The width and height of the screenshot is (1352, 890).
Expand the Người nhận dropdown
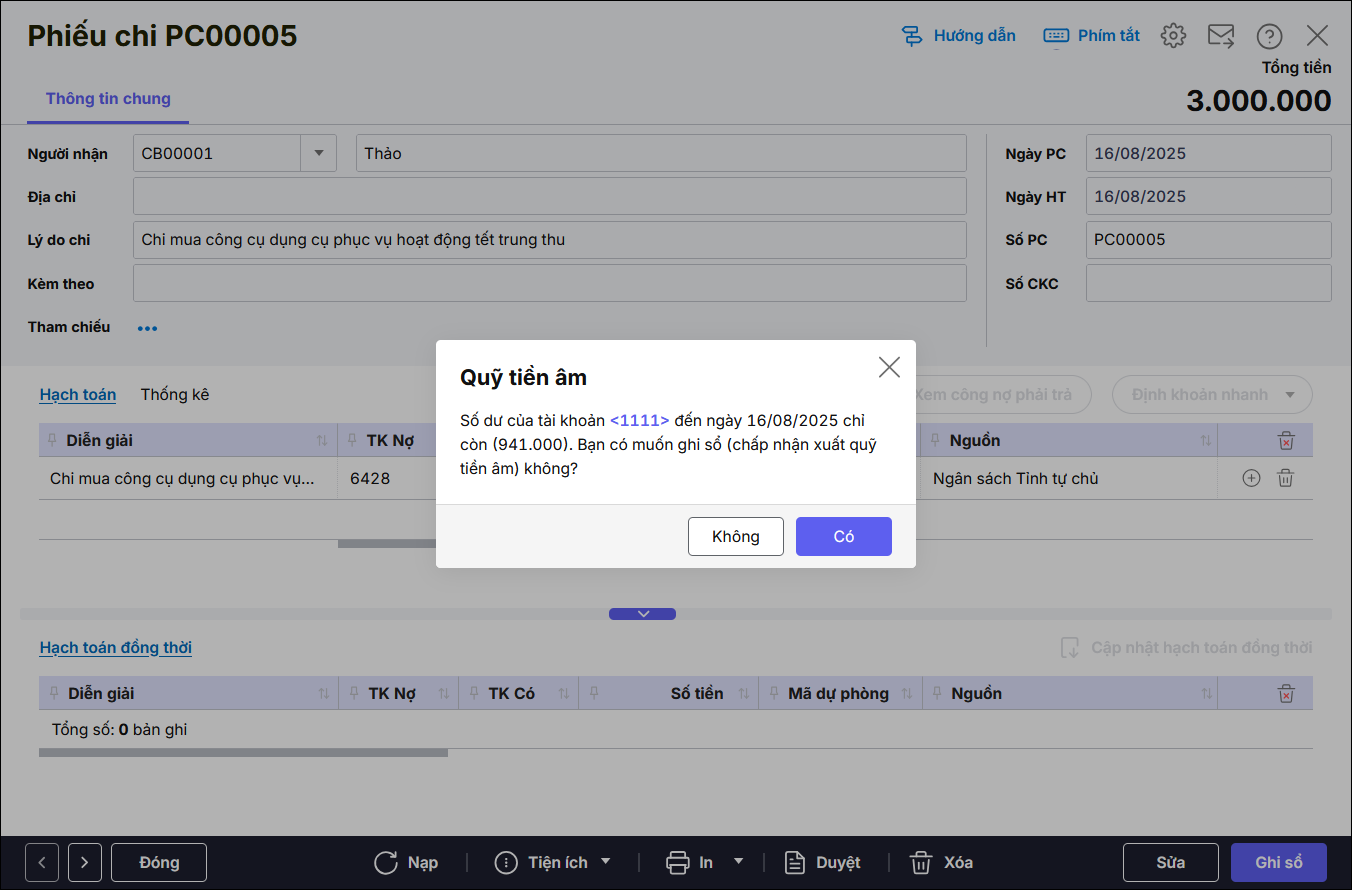[319, 153]
